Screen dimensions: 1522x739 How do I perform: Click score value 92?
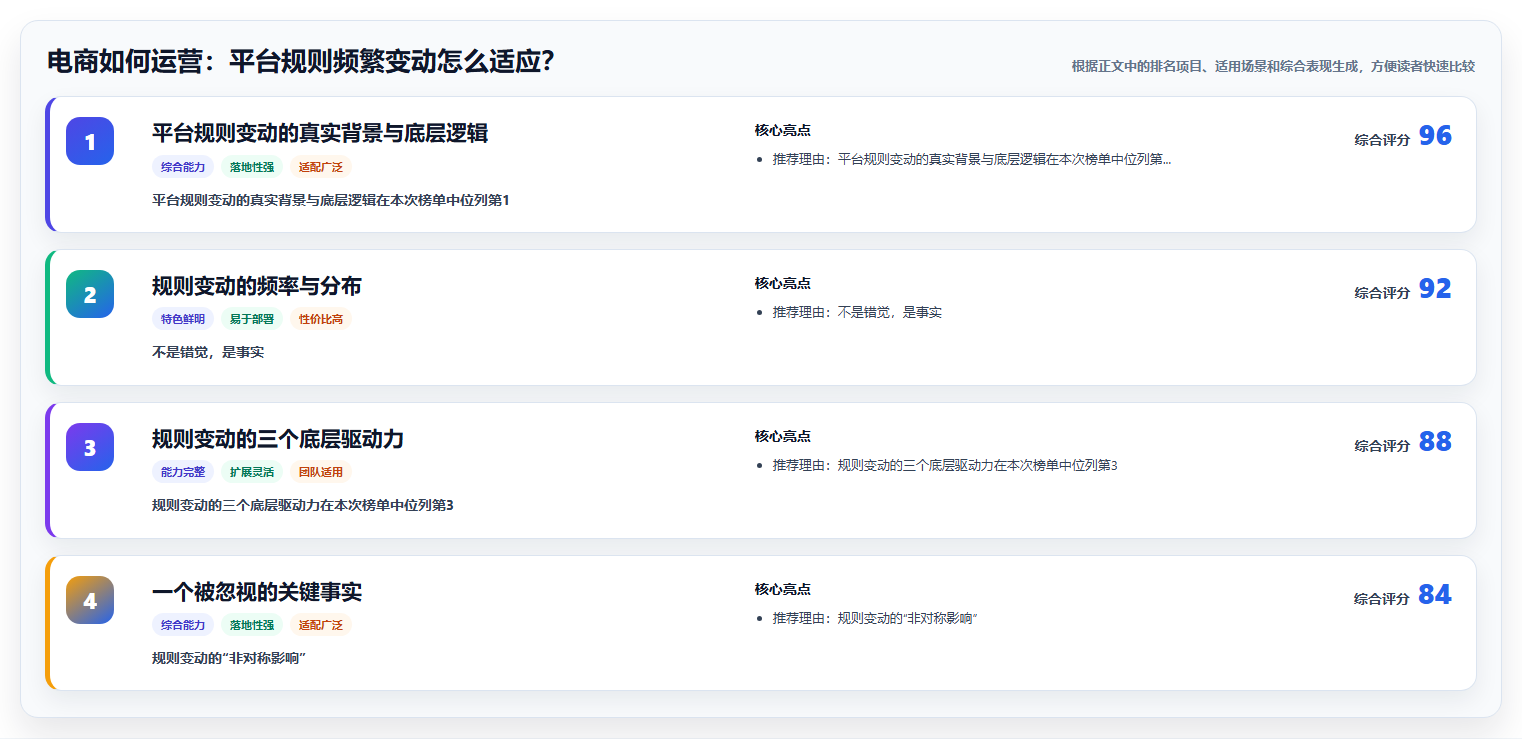pyautogui.click(x=1435, y=289)
